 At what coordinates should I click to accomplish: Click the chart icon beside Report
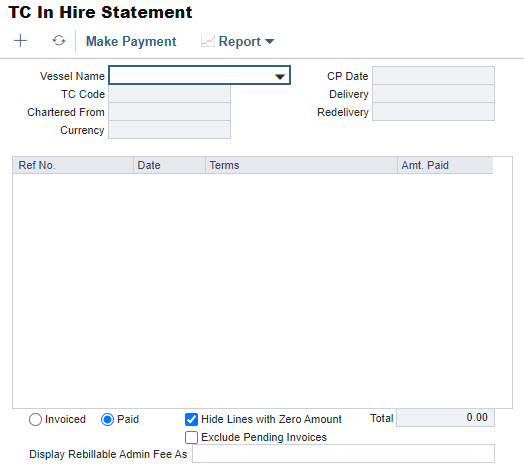208,41
